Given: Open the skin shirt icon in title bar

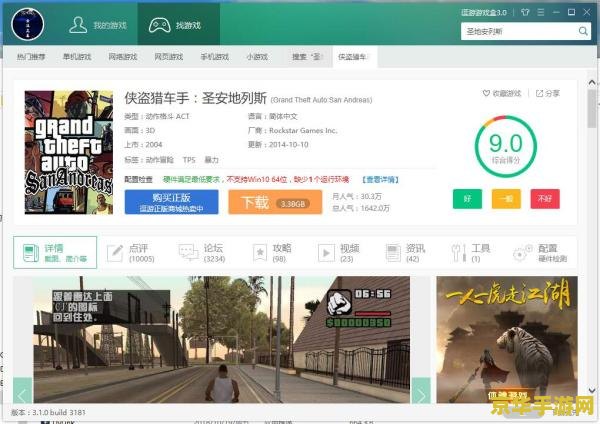Looking at the screenshot, I should (x=525, y=12).
